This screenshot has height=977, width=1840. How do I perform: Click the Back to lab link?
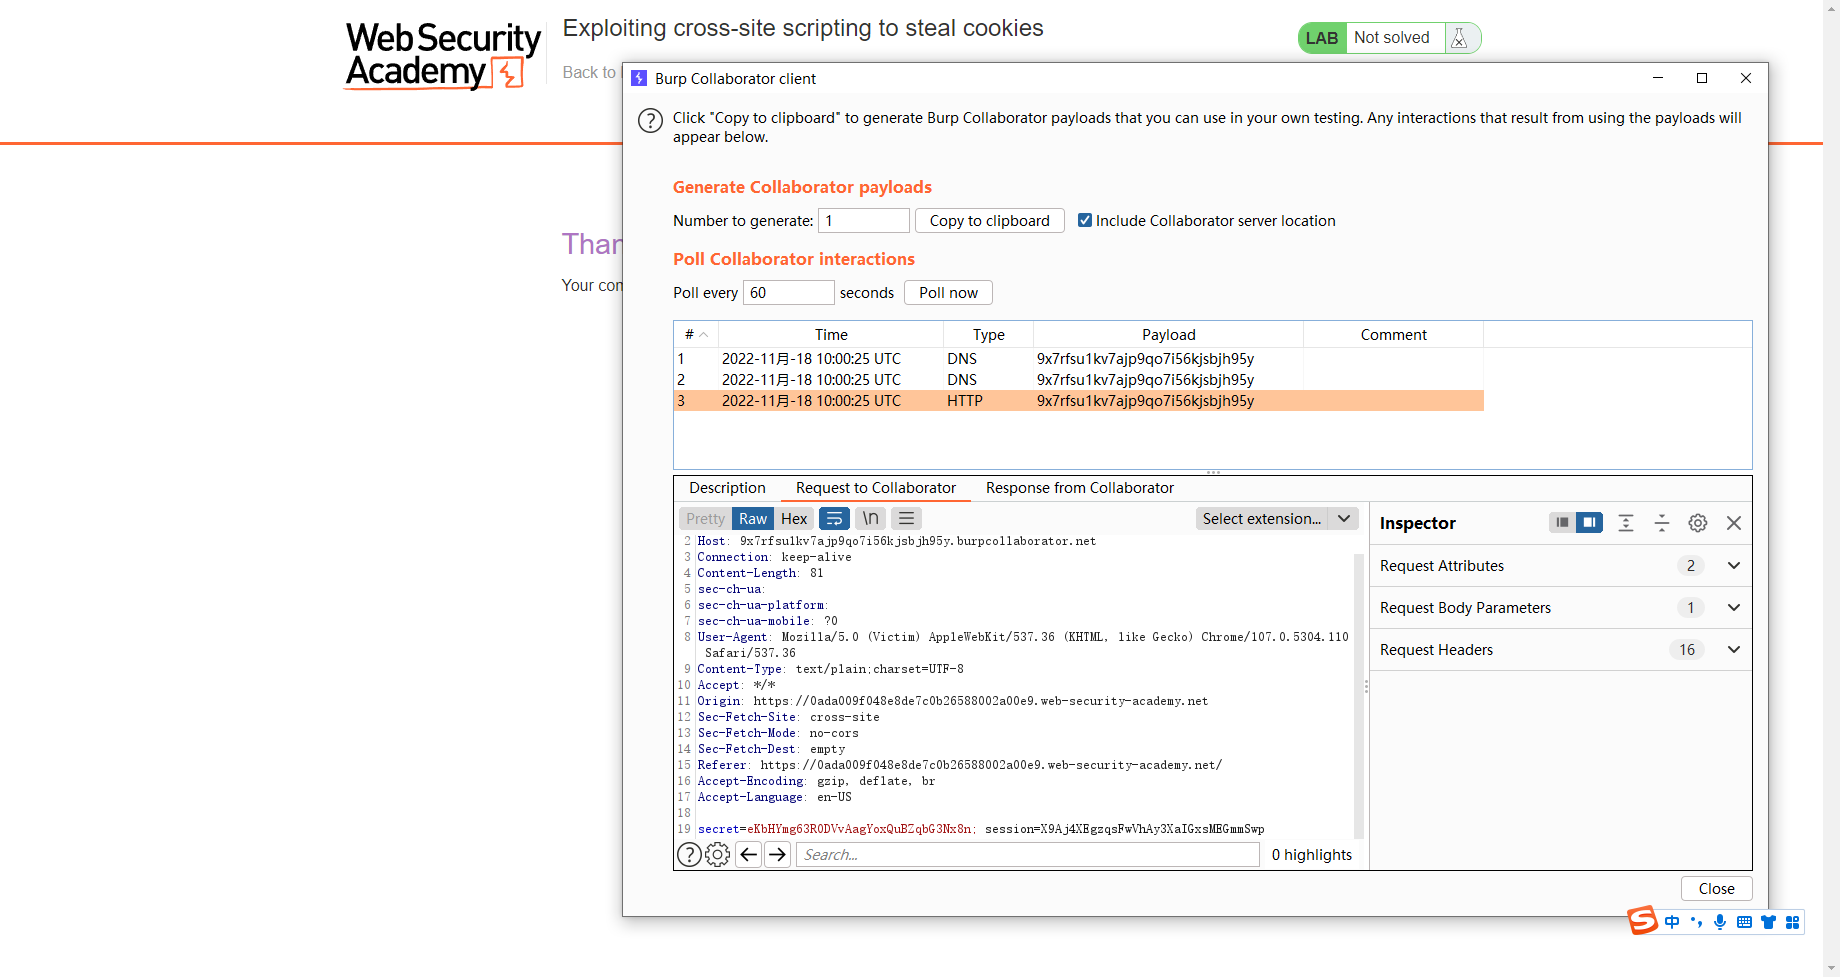(592, 72)
